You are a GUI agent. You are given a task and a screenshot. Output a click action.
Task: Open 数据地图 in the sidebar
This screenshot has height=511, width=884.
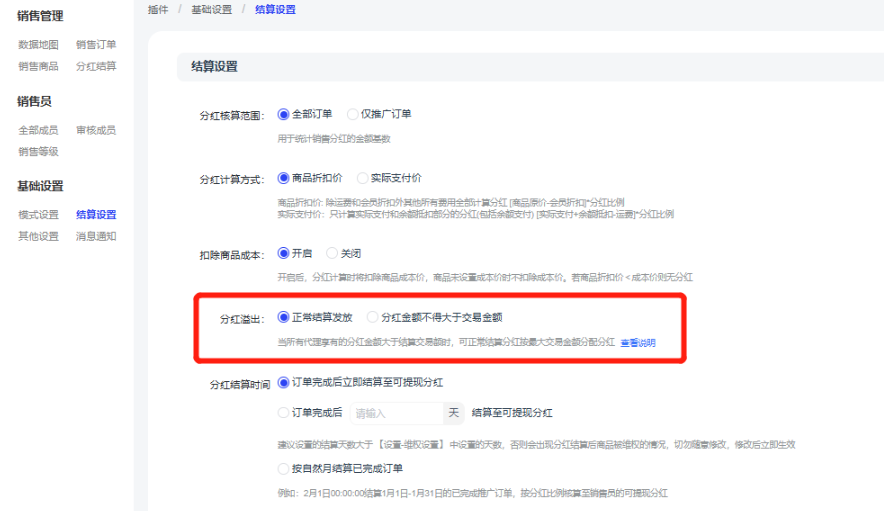[x=38, y=45]
